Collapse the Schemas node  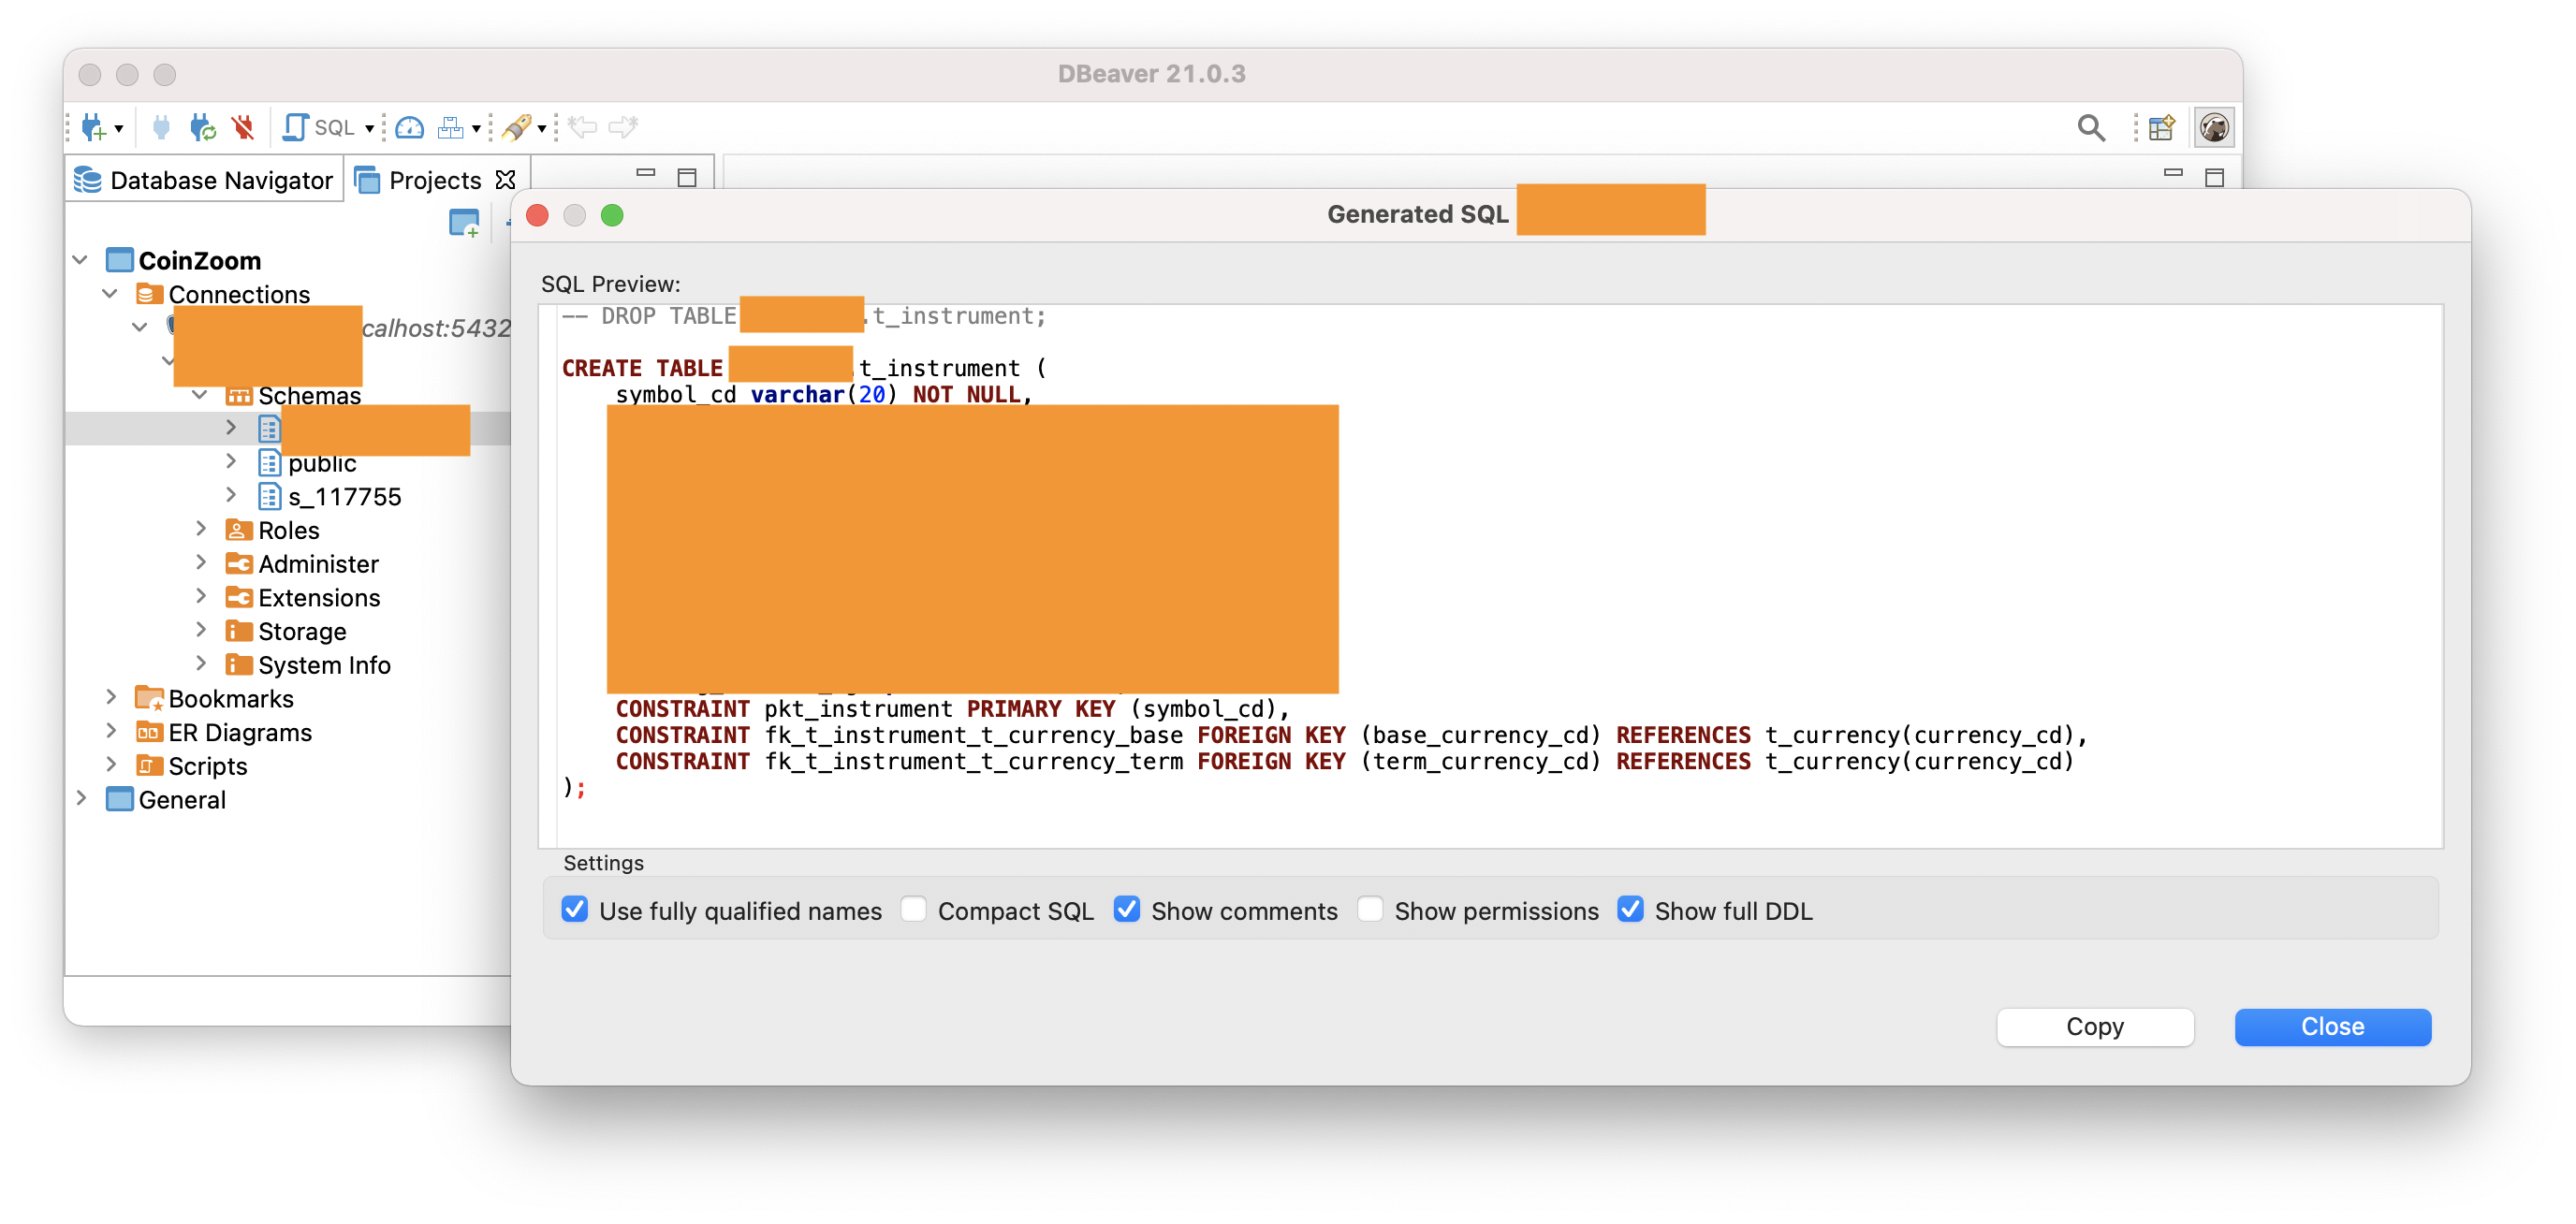point(200,395)
